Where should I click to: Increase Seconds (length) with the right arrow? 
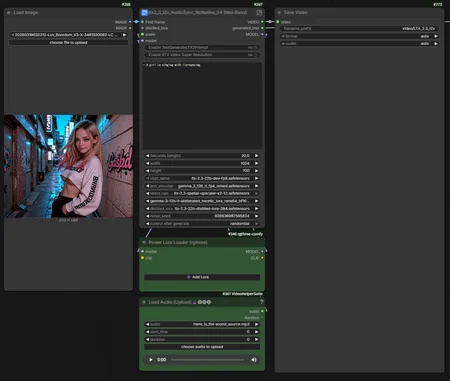[x=256, y=156]
